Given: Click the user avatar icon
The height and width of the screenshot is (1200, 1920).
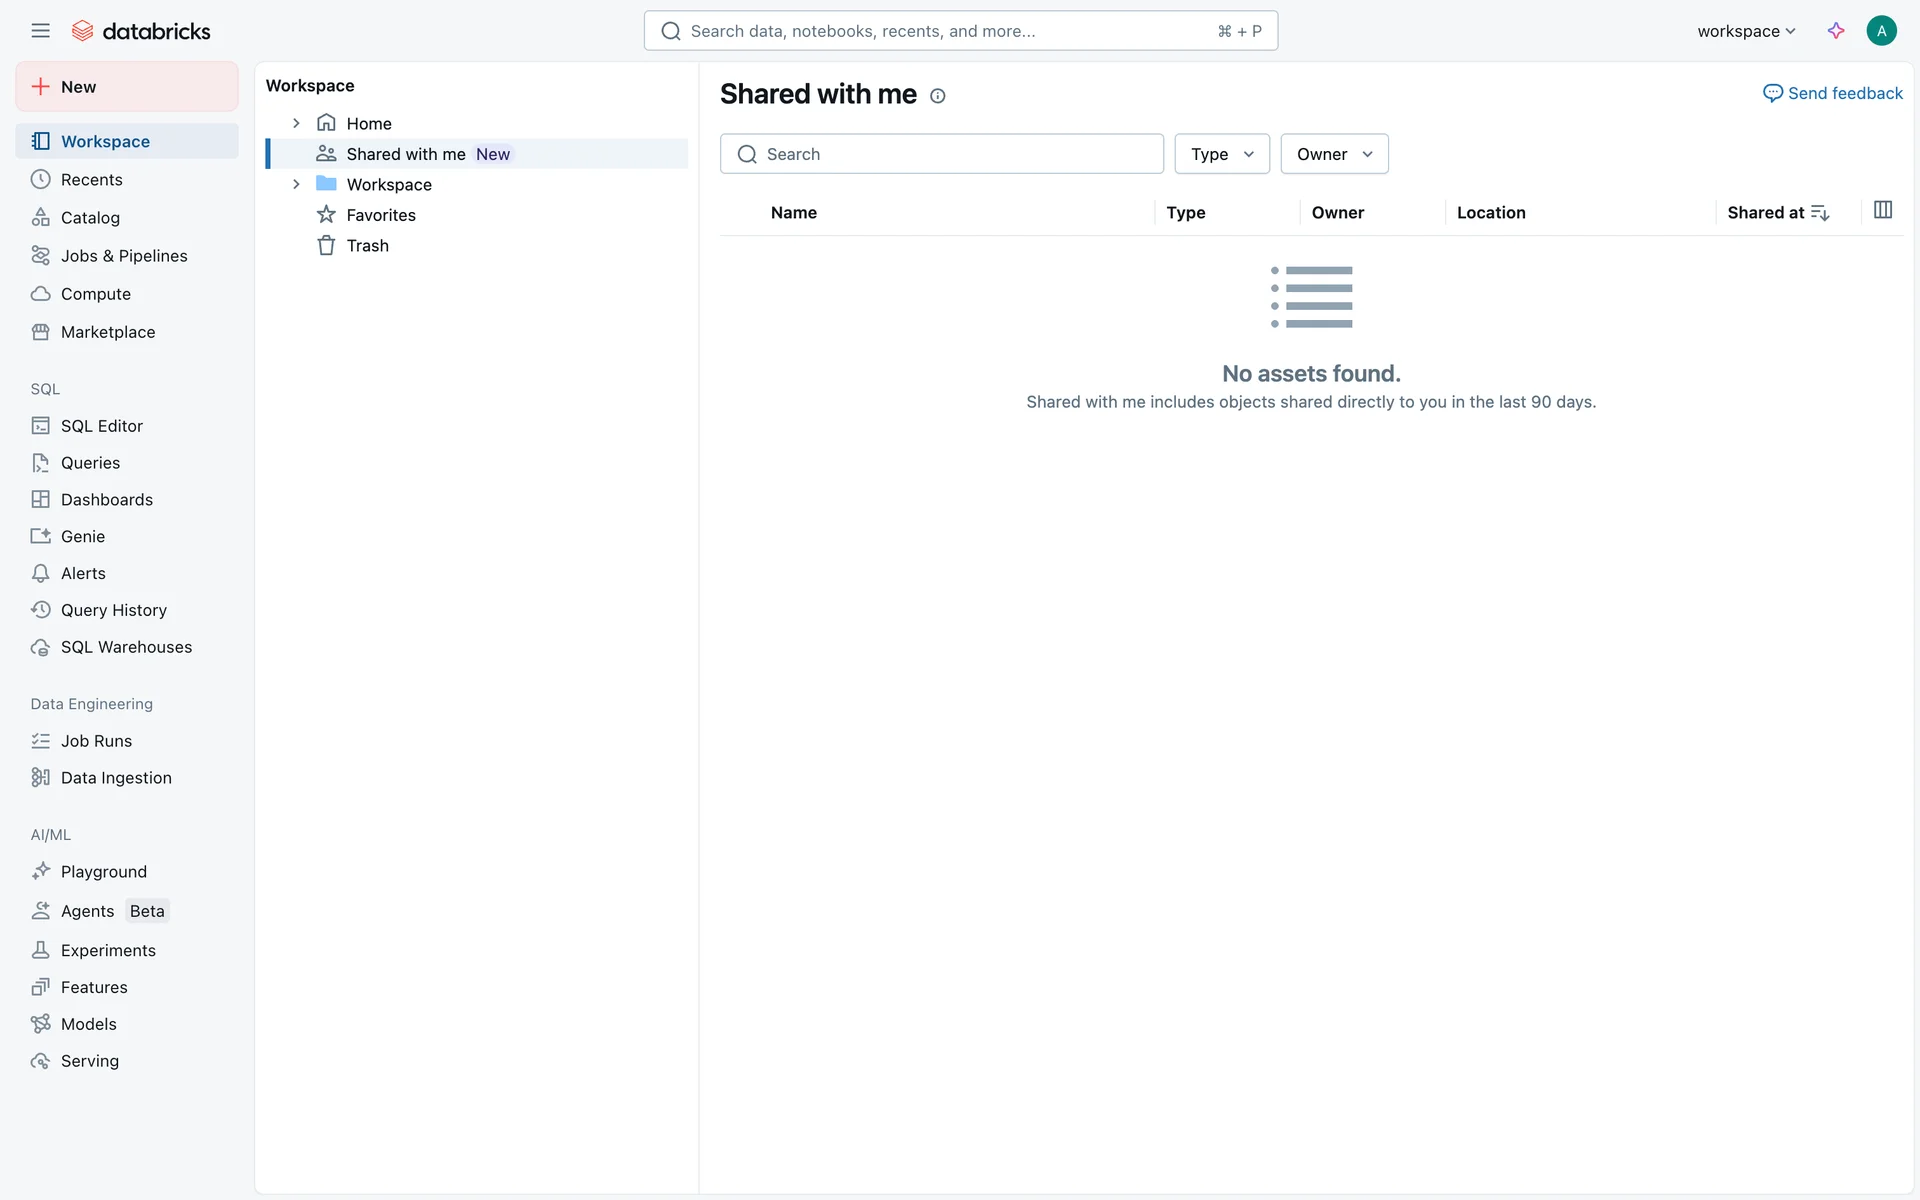Looking at the screenshot, I should (1881, 31).
